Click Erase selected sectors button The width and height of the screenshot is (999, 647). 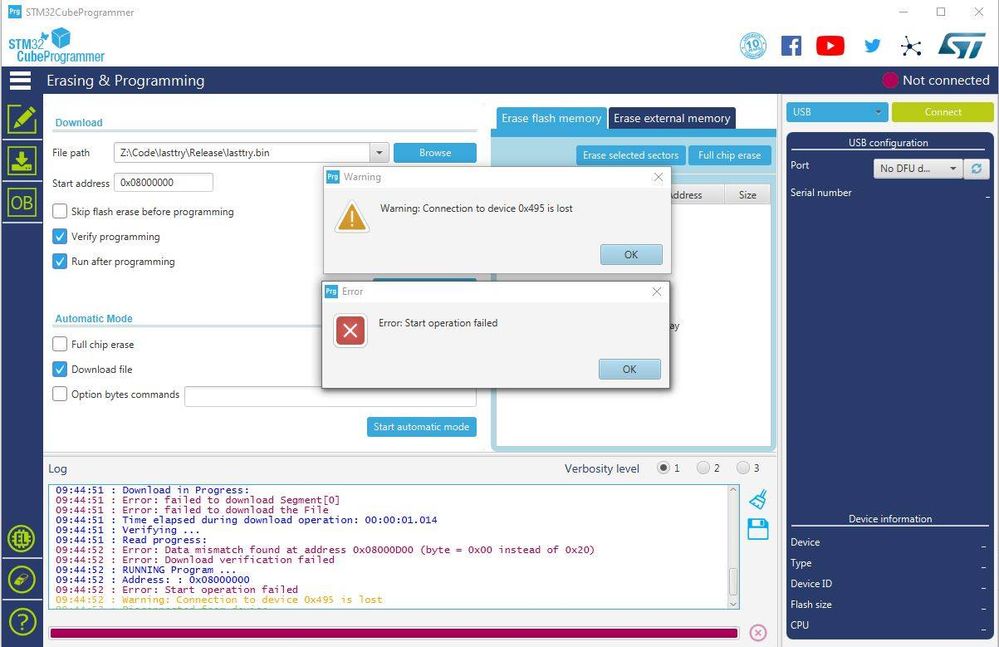631,155
